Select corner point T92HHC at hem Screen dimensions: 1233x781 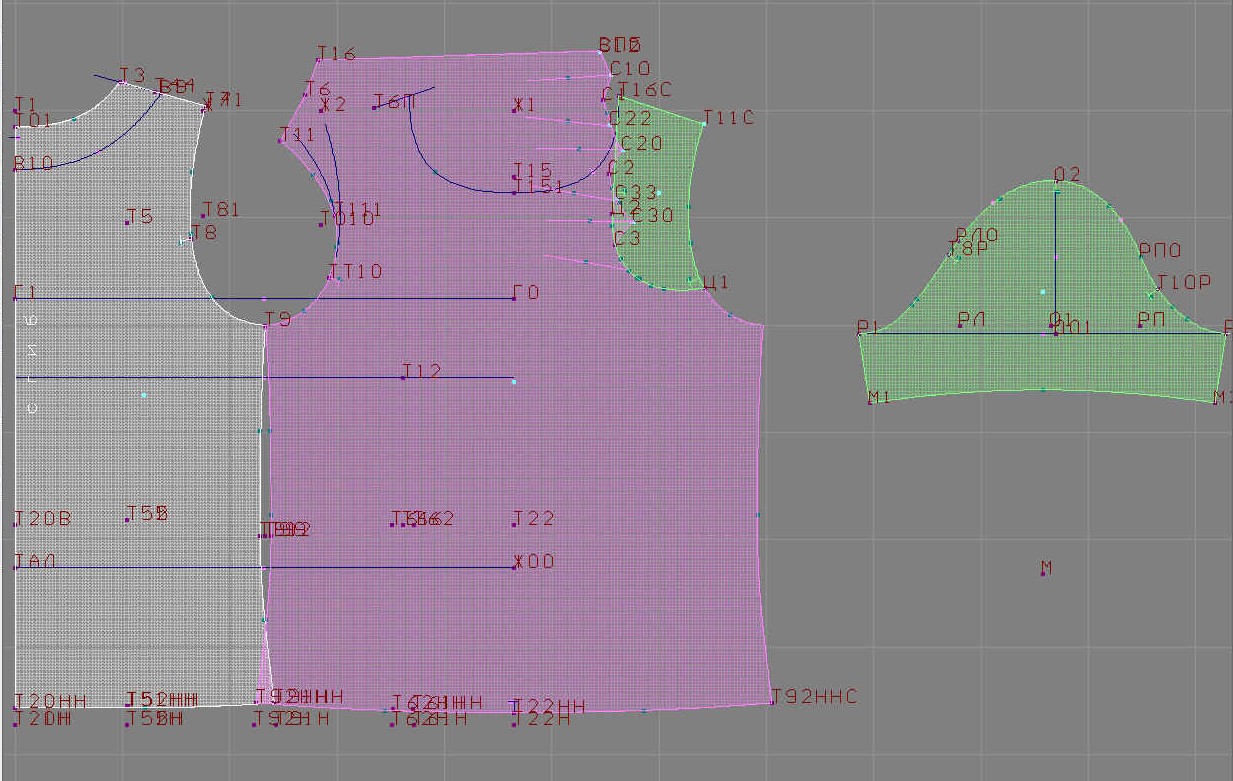coord(773,702)
